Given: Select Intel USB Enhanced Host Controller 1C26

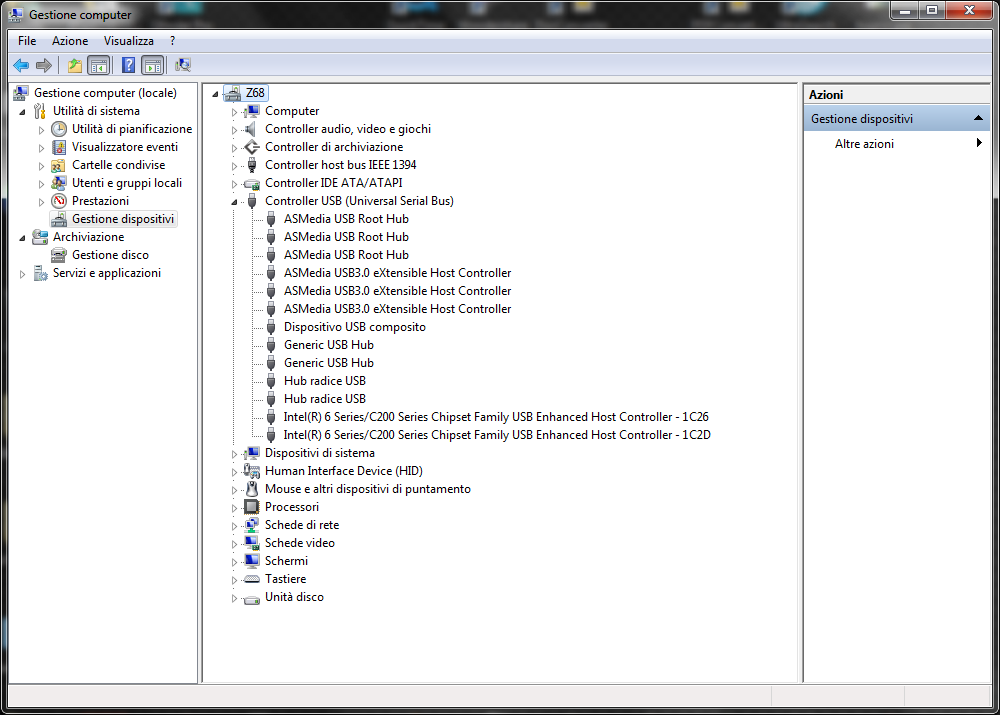Looking at the screenshot, I should pos(496,416).
